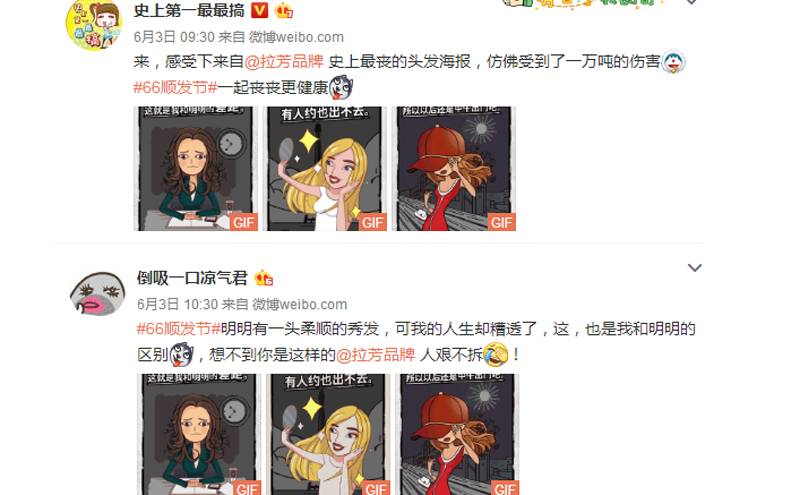Open blonde girl GIF in first post

324,169
